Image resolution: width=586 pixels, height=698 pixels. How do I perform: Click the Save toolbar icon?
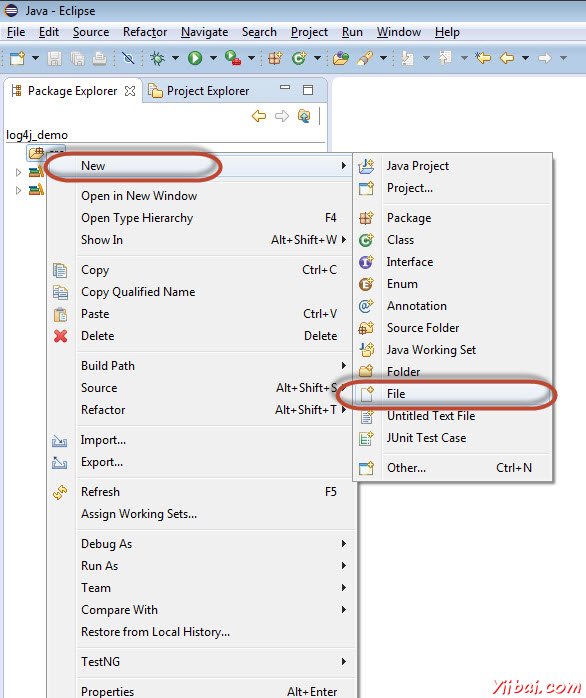(x=54, y=58)
